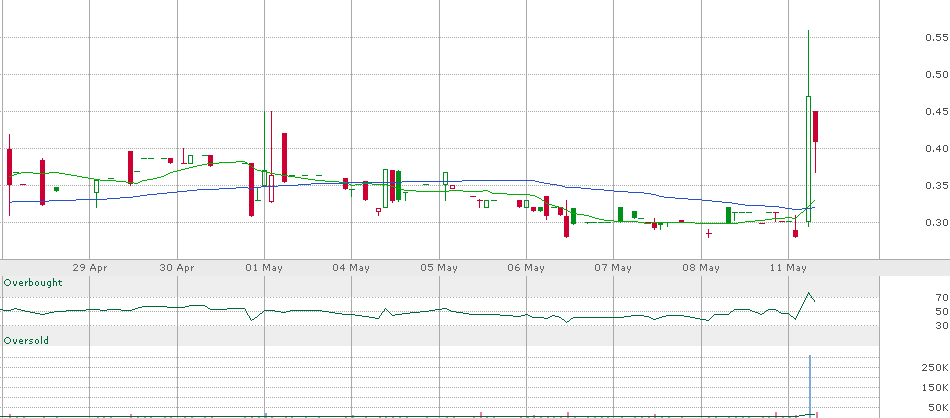This screenshot has width=950, height=418.
Task: Click the 0.55 price axis label
Action: tap(936, 38)
